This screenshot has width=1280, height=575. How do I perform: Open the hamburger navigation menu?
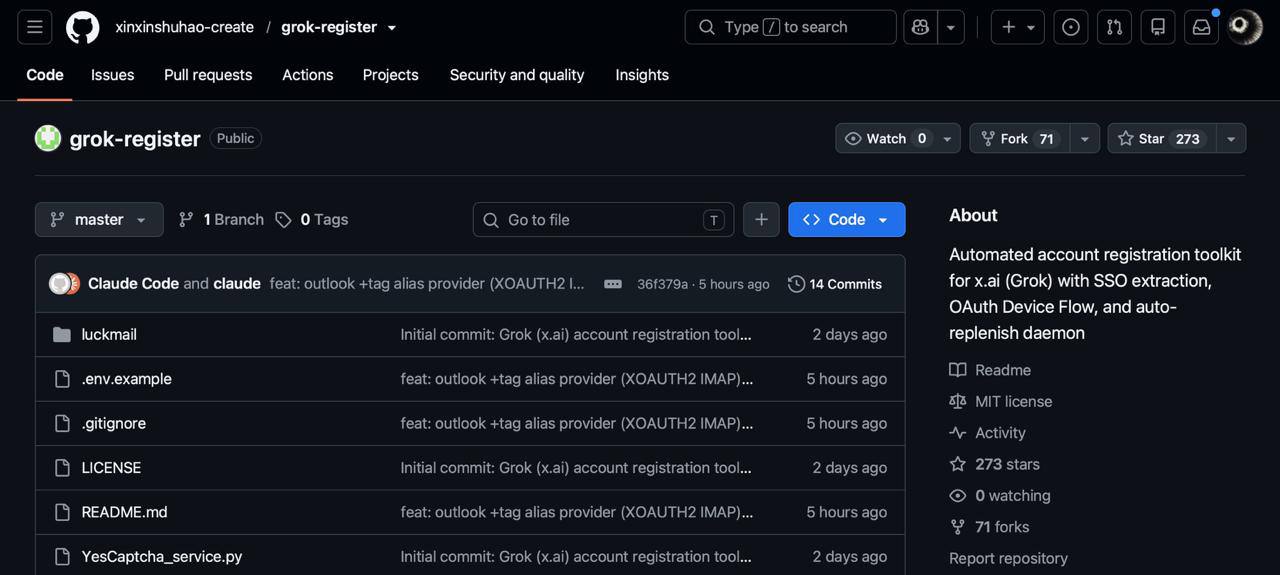pyautogui.click(x=34, y=27)
